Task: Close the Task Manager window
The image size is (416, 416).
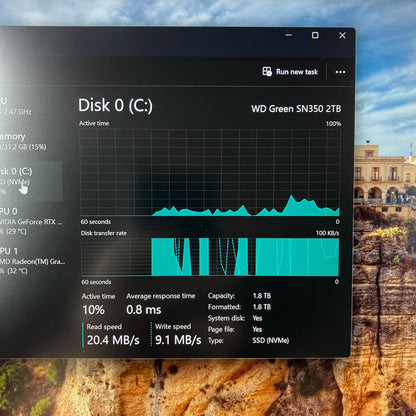Action: point(342,35)
